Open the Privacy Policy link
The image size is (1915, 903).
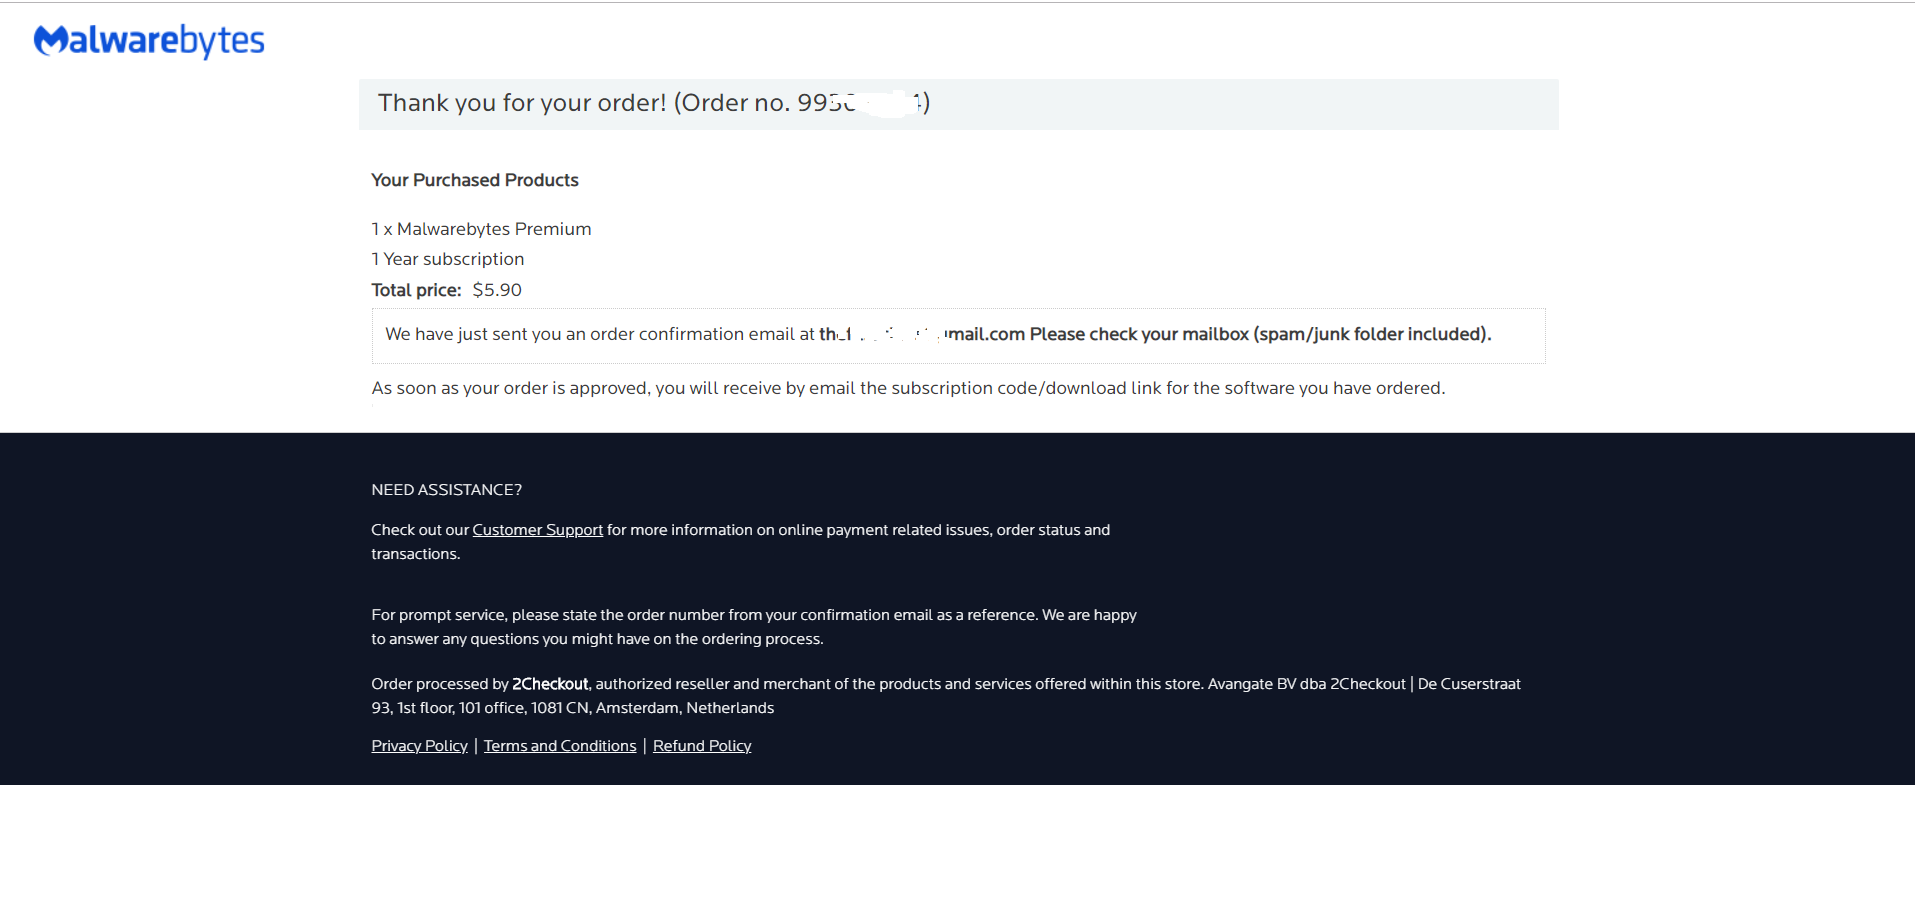point(419,746)
